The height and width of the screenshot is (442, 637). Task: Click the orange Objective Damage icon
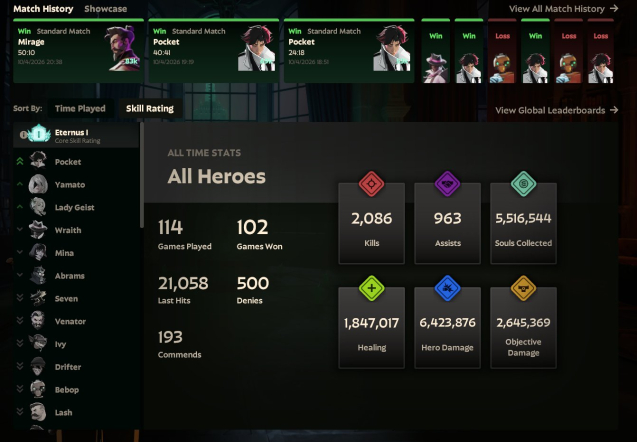(523, 288)
